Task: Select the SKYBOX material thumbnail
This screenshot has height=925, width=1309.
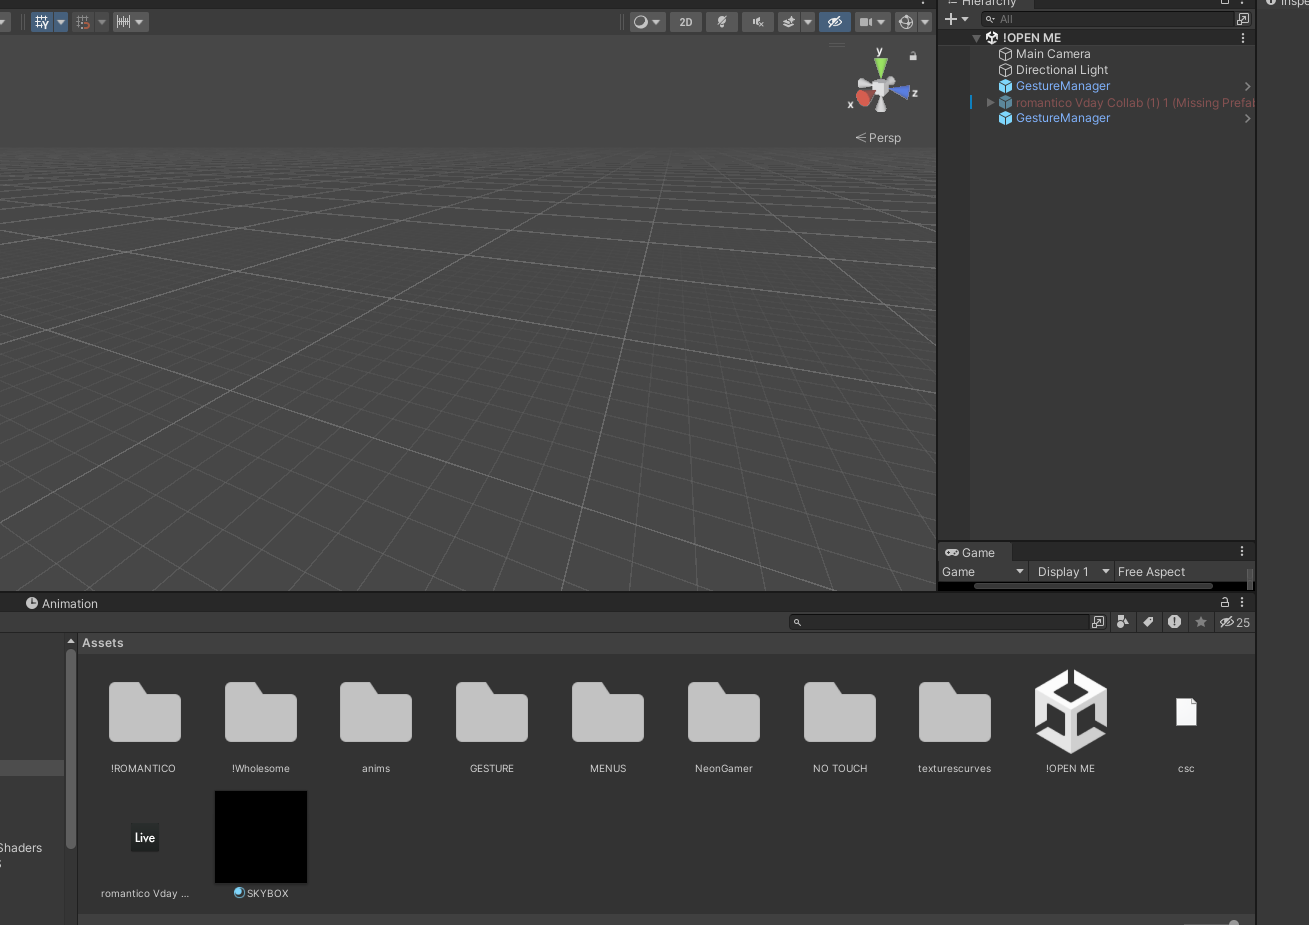Action: click(261, 837)
